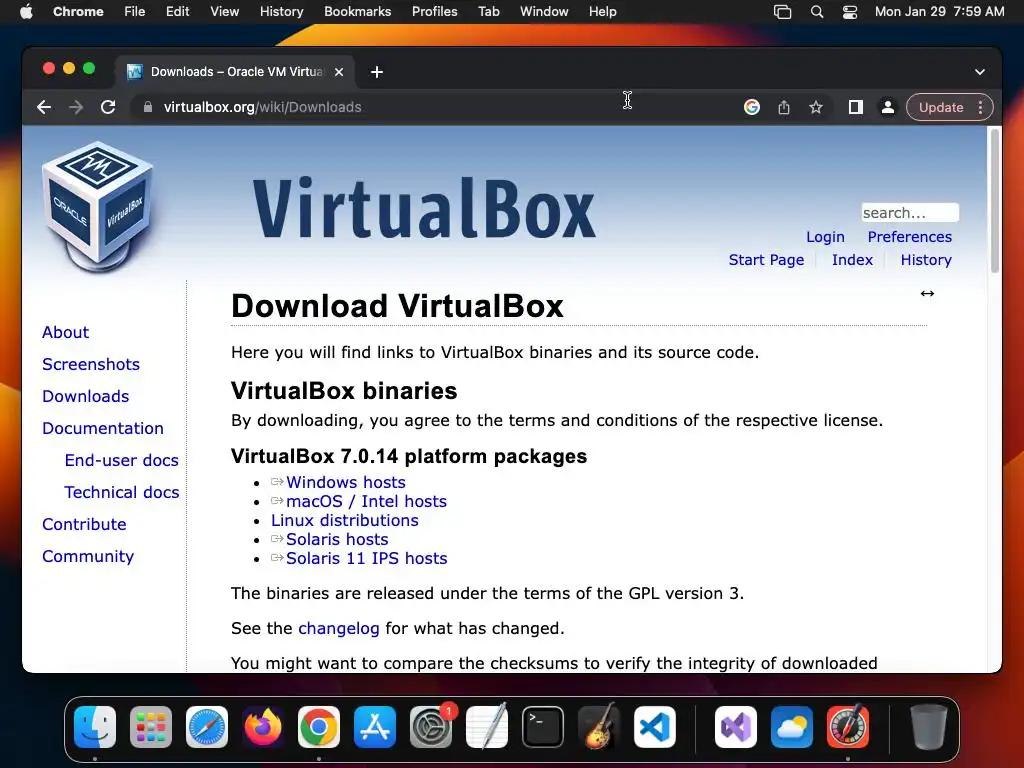
Task: Open the Preferences link
Action: pos(910,236)
